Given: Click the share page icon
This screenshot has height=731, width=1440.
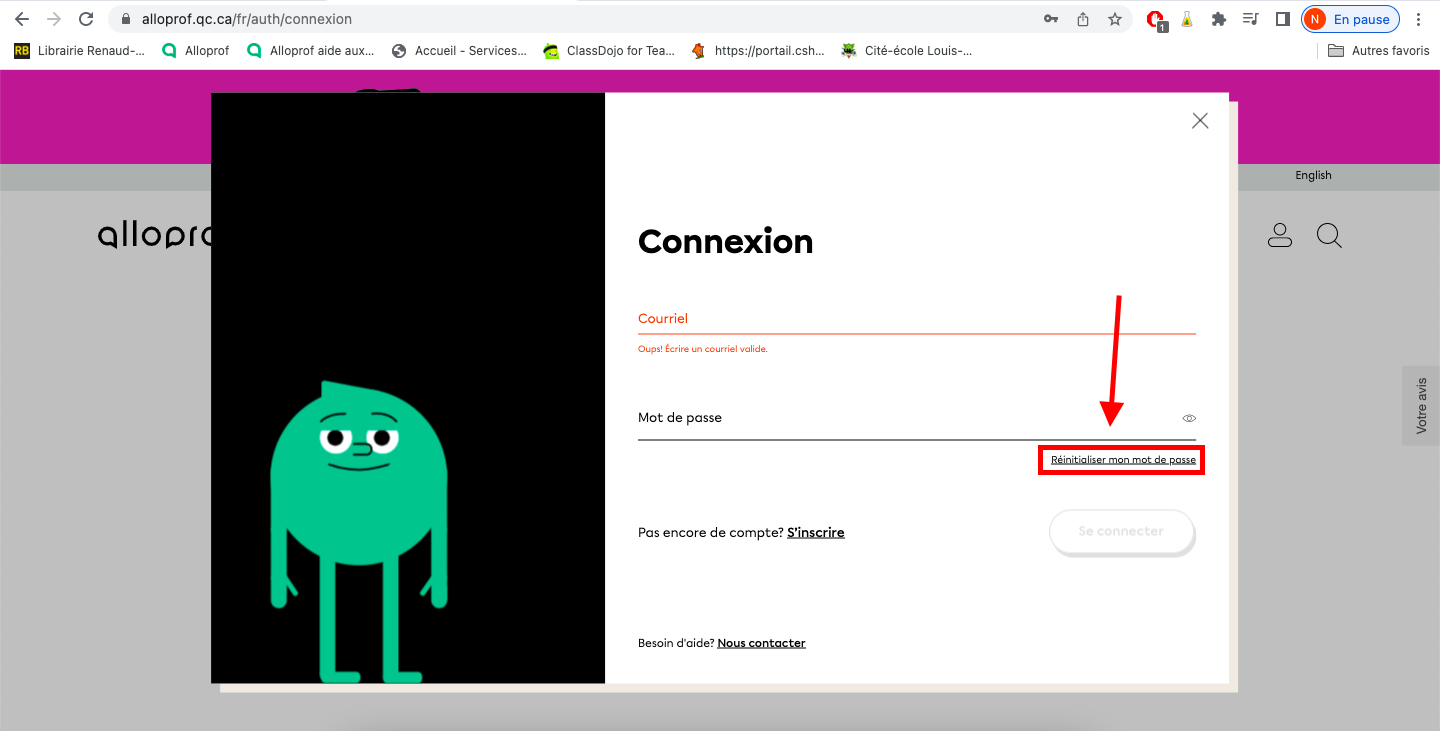Looking at the screenshot, I should [1083, 19].
